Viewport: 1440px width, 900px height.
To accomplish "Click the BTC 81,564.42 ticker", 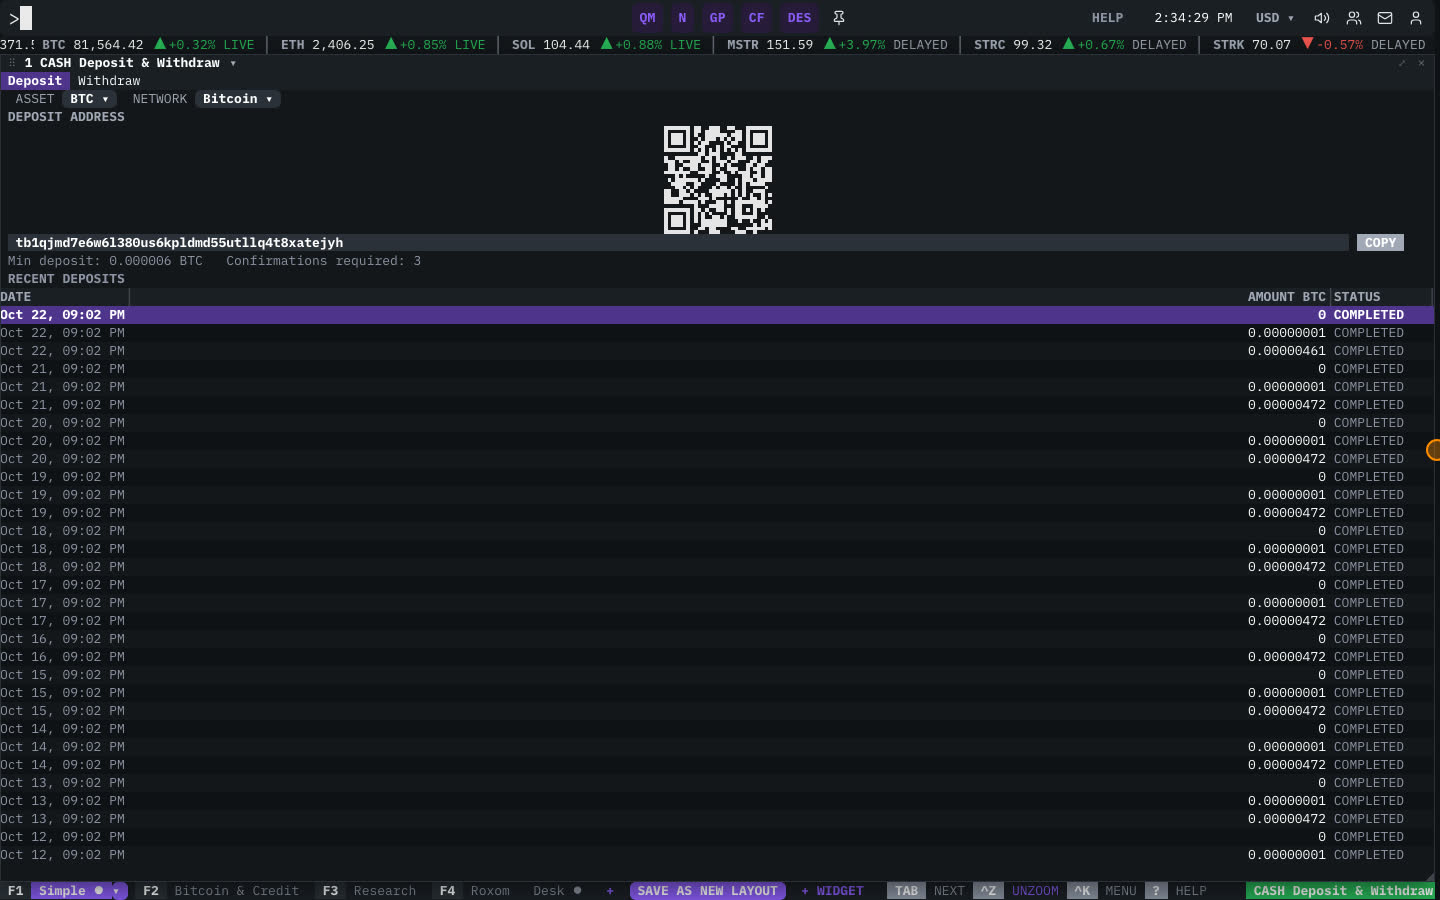I will tap(148, 45).
